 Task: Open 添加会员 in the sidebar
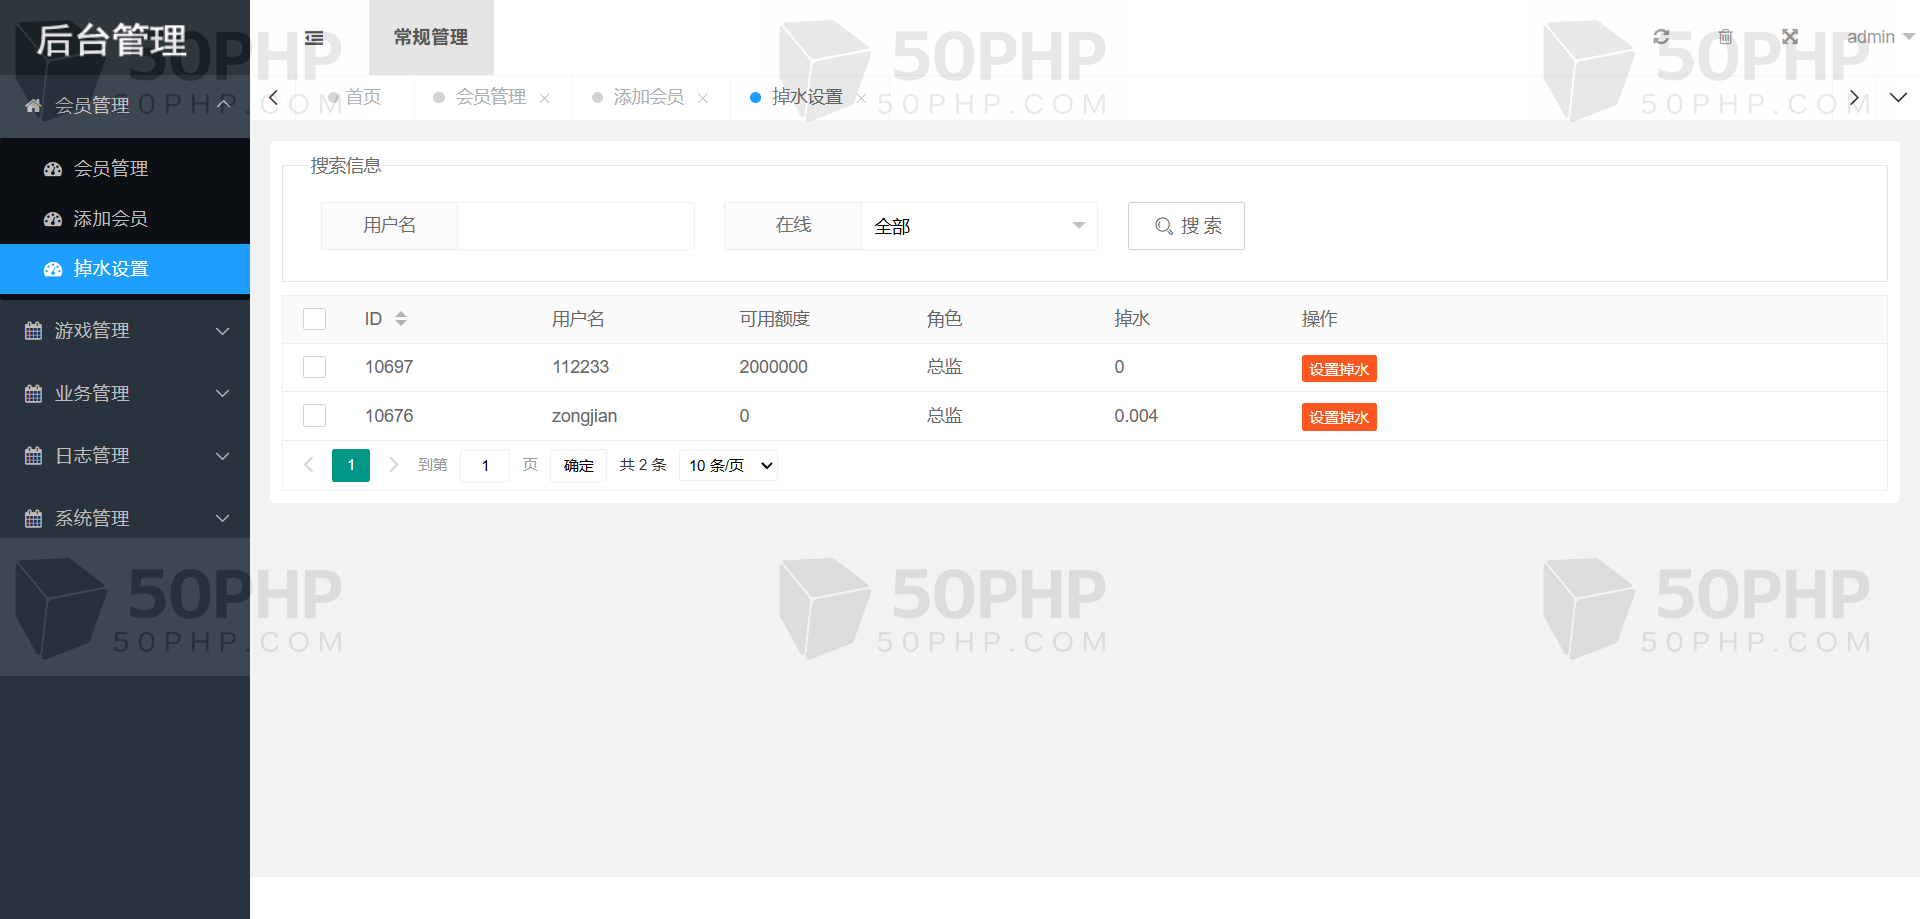[110, 219]
